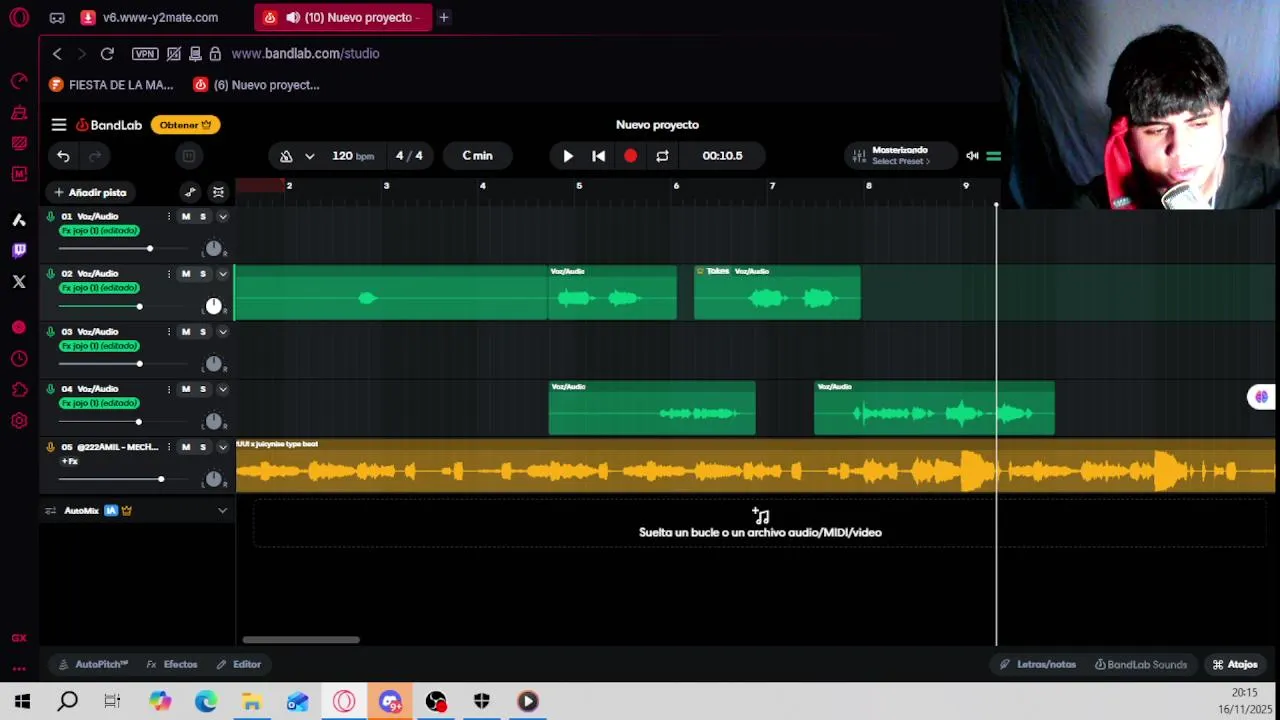Click track 02 Fx jojo (1) effect badge
Image resolution: width=1280 pixels, height=720 pixels.
(99, 288)
